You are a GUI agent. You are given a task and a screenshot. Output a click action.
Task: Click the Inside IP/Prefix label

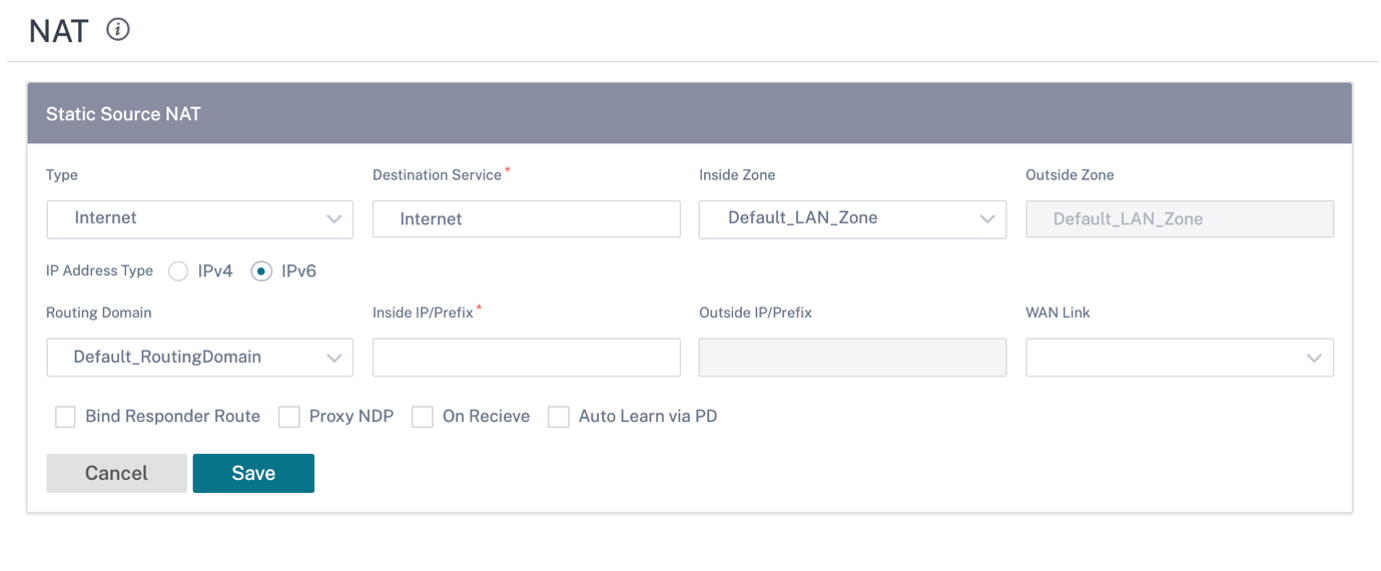[422, 313]
